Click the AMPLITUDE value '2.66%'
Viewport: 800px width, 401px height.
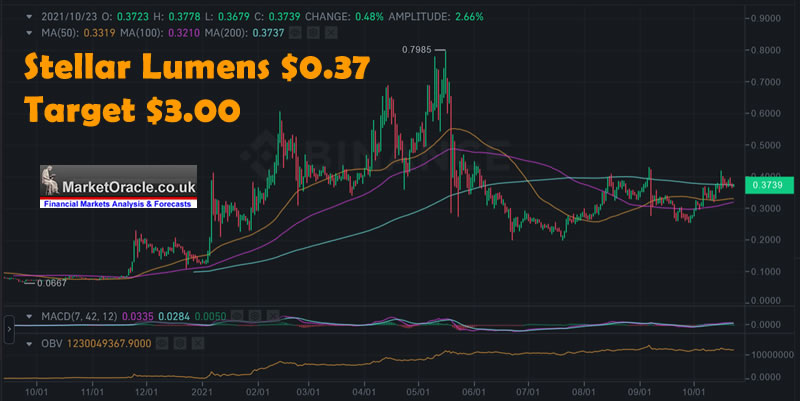click(x=469, y=17)
